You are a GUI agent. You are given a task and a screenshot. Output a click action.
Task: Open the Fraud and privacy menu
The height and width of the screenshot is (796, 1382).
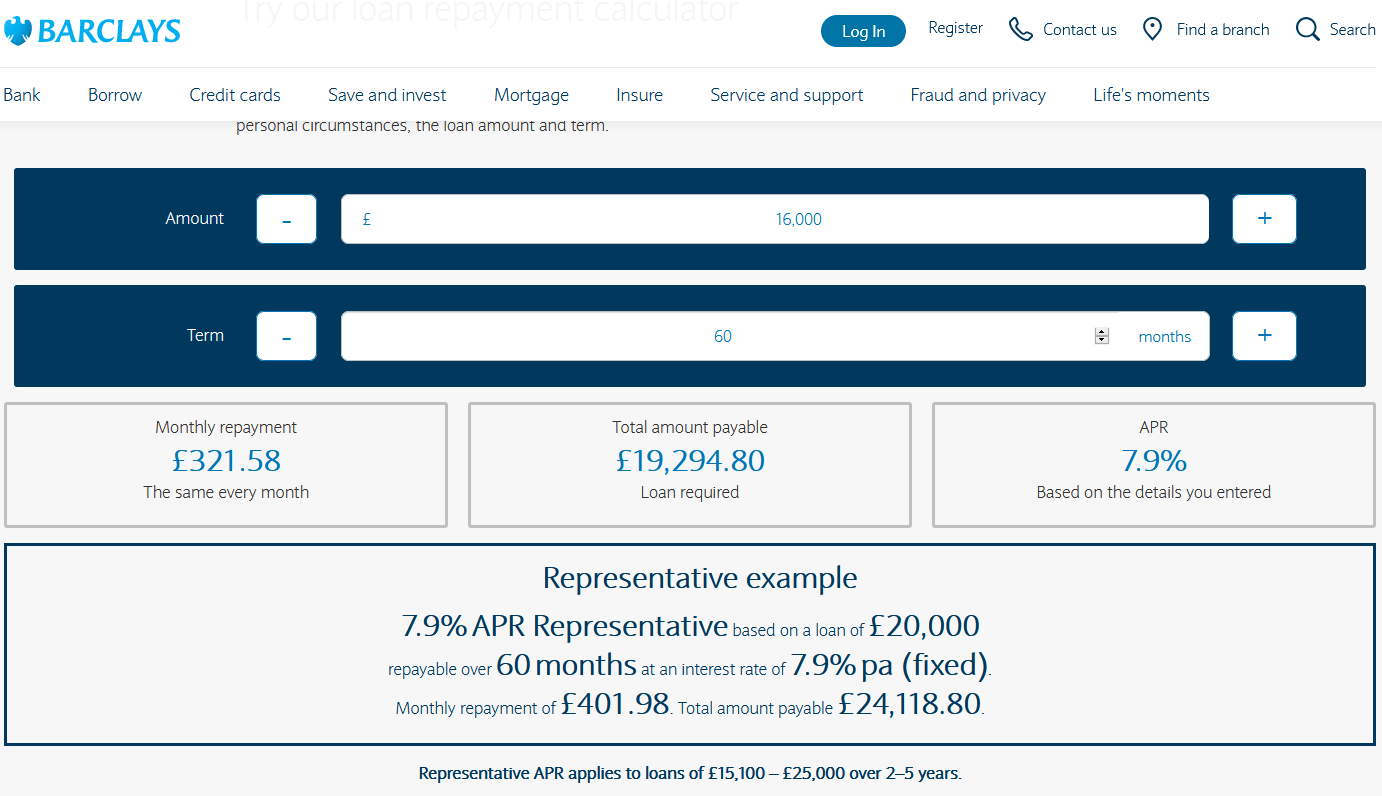pos(978,95)
